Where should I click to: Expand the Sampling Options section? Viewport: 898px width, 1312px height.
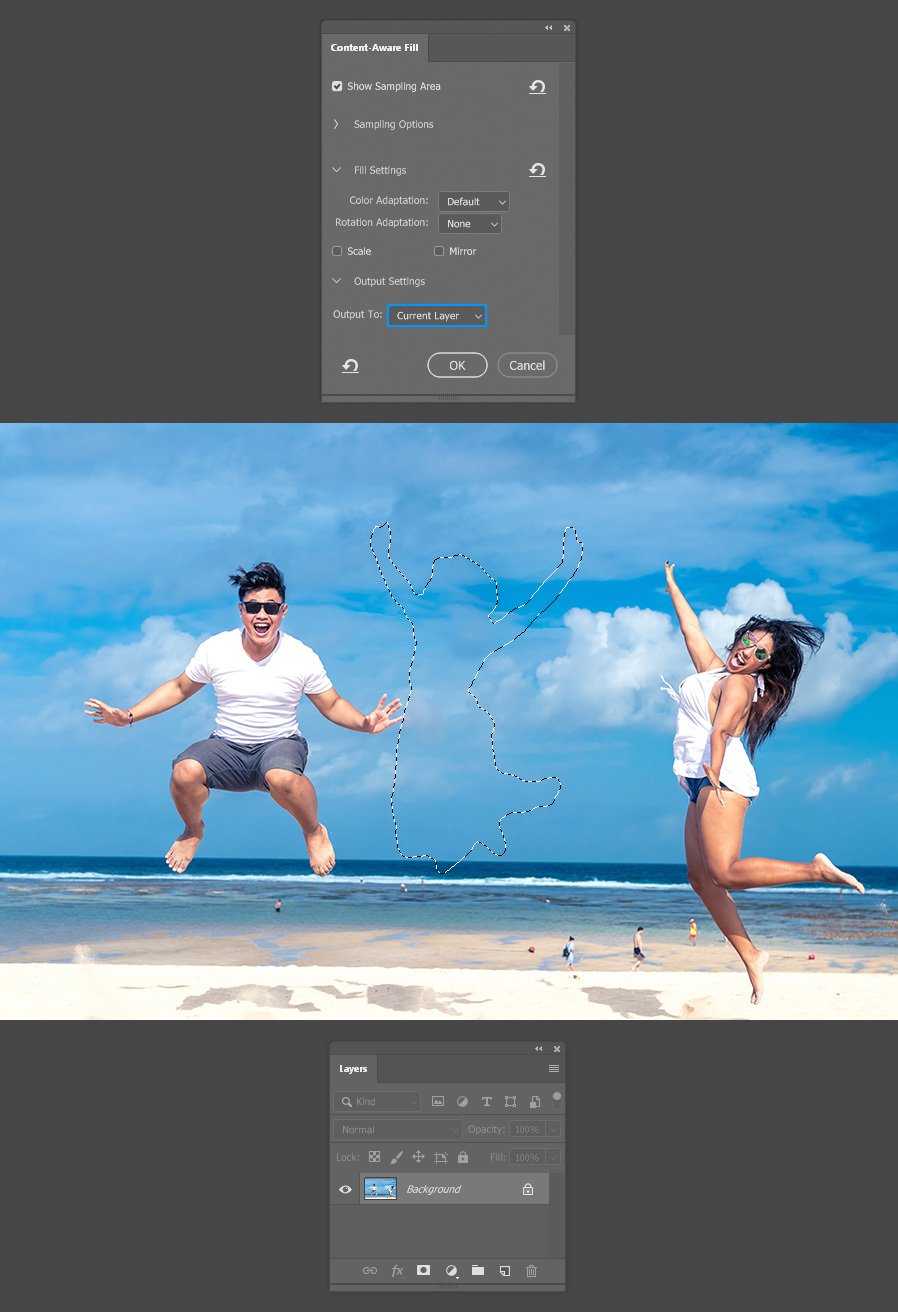[x=336, y=125]
